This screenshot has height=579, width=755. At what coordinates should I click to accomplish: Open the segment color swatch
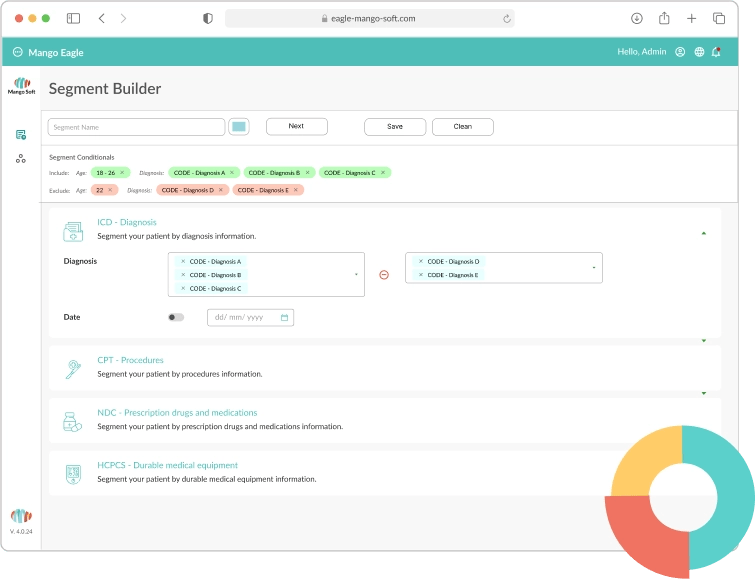[239, 127]
